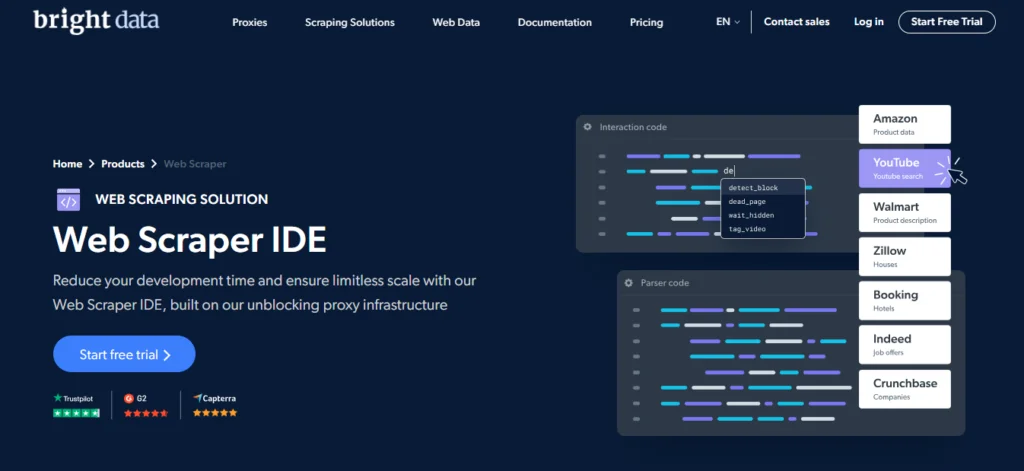1024x471 pixels.
Task: Click the chevron after Products breadcrumb
Action: point(154,164)
